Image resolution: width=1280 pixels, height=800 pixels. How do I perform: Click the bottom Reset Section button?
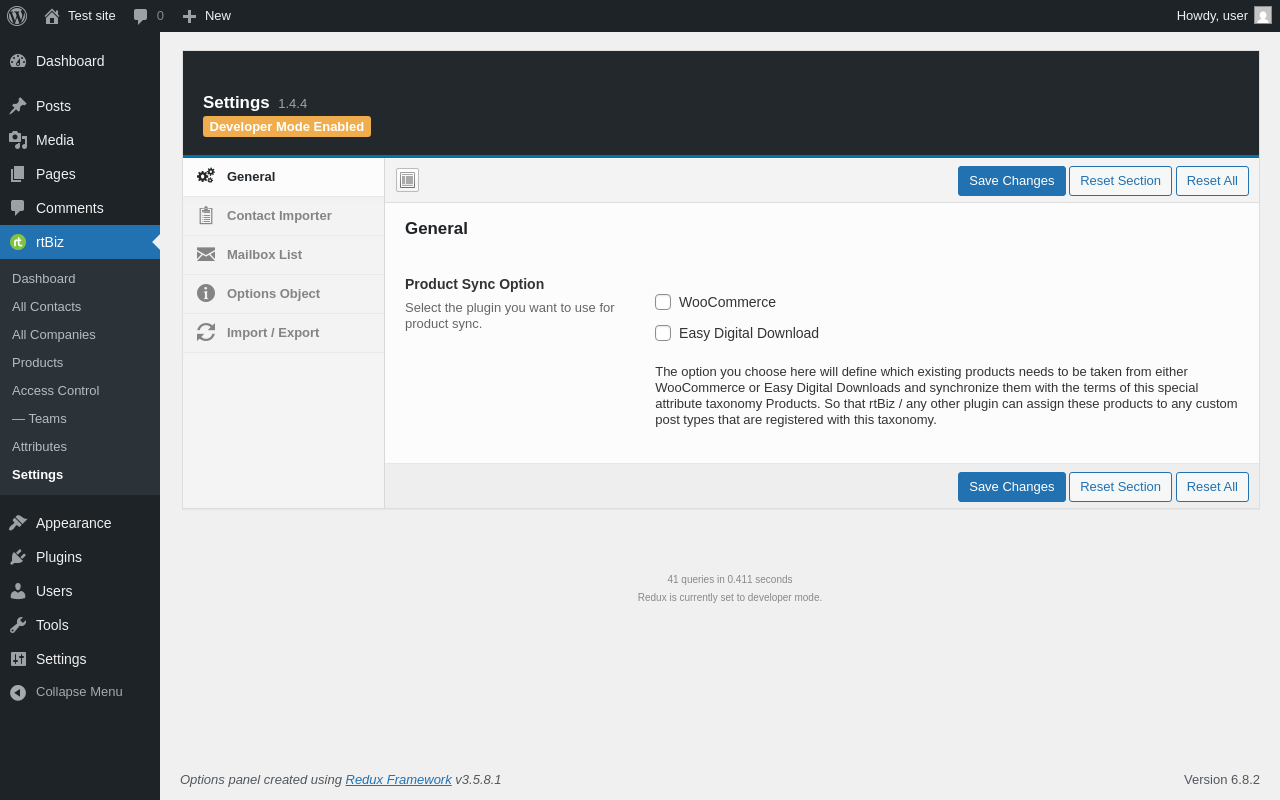click(x=1120, y=487)
